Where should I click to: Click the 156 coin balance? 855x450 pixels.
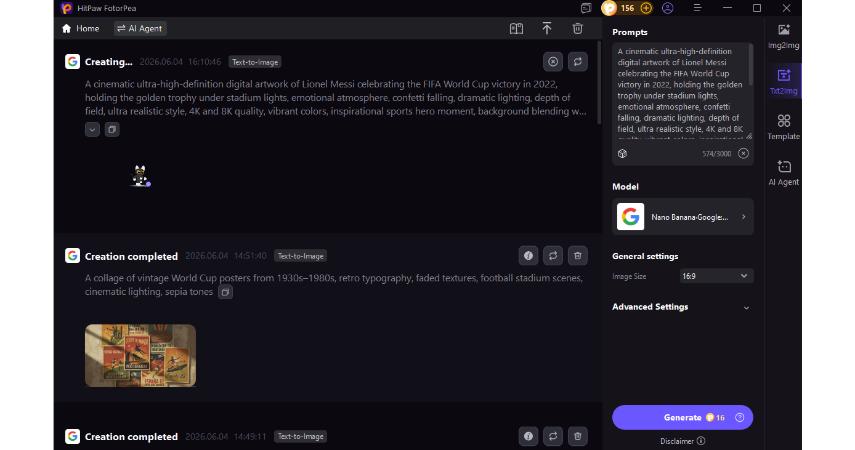point(627,8)
